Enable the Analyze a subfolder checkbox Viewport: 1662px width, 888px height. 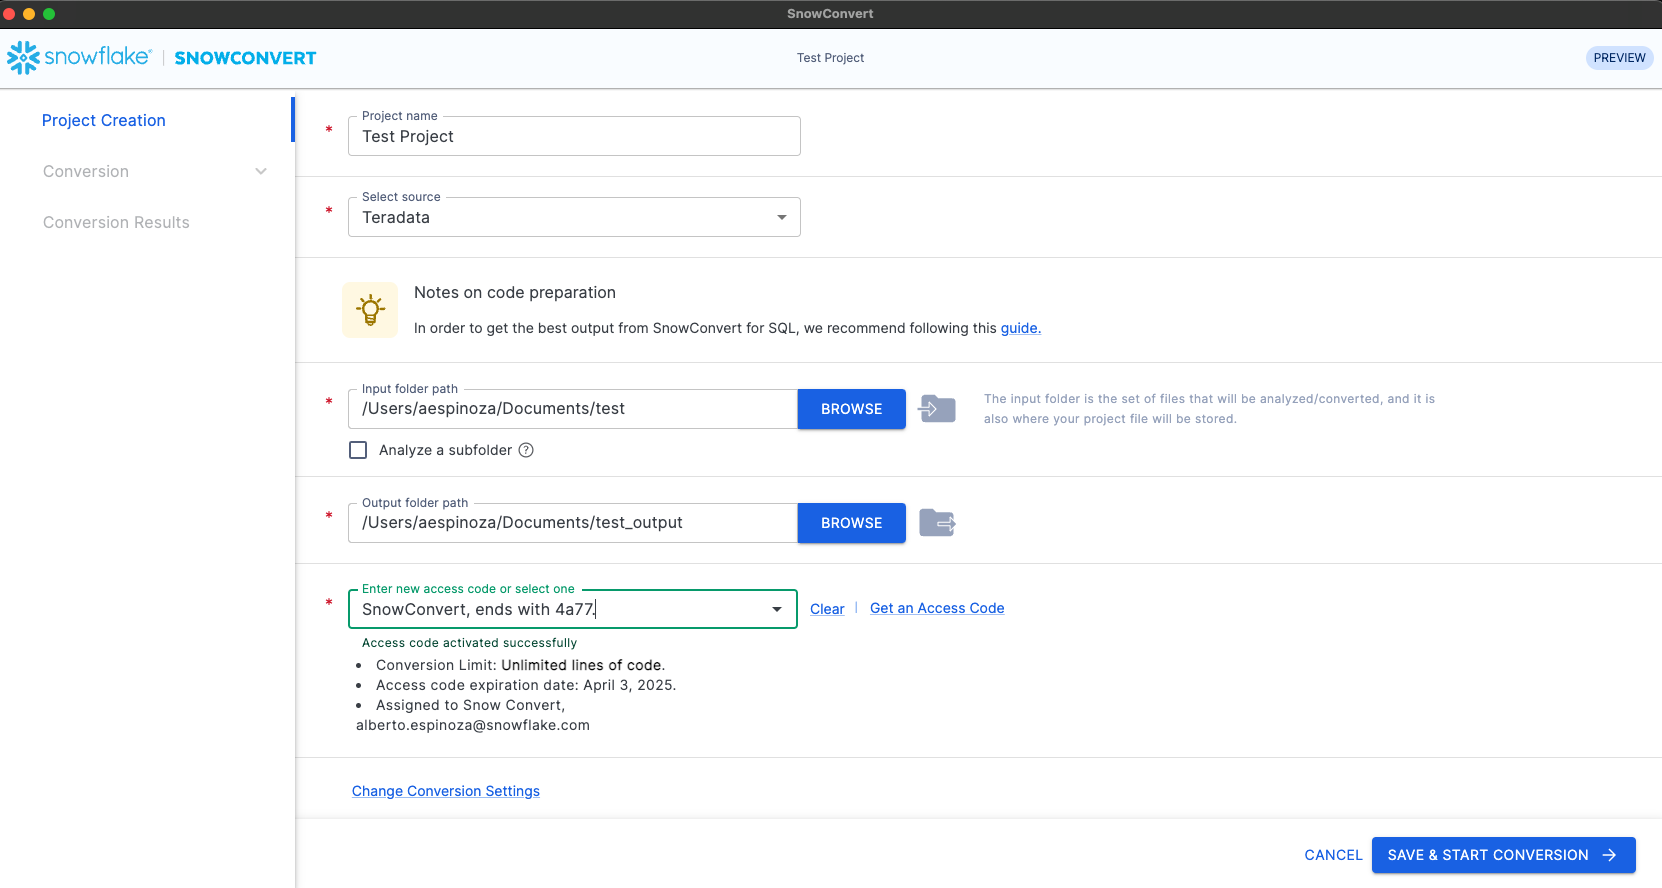[x=358, y=450]
